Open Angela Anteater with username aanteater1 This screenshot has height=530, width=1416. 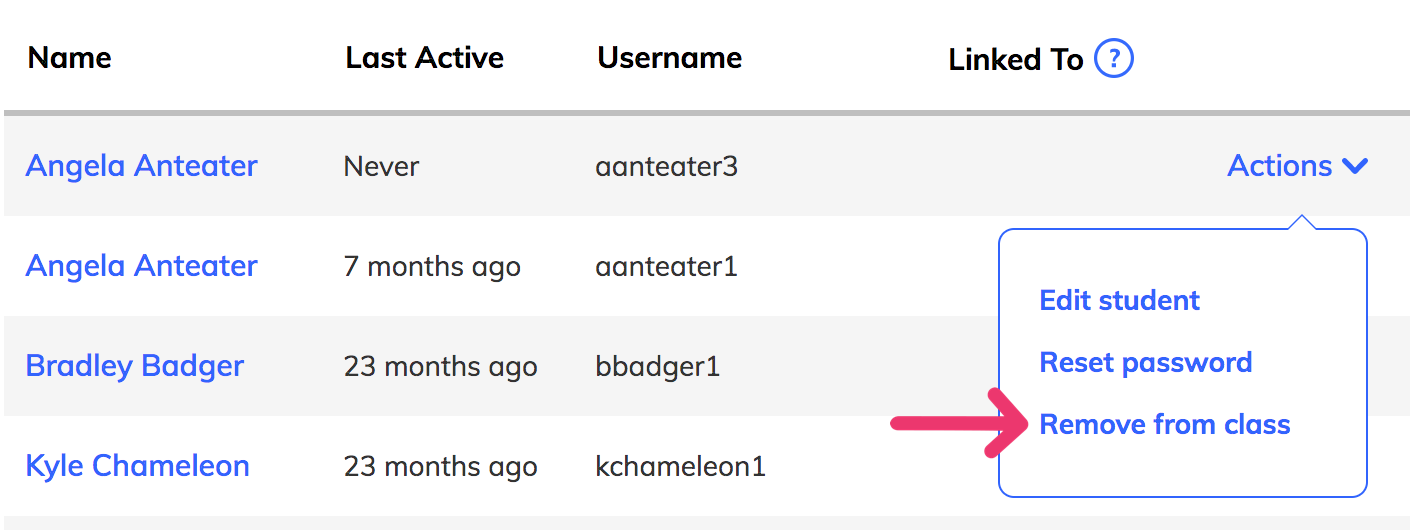142,265
